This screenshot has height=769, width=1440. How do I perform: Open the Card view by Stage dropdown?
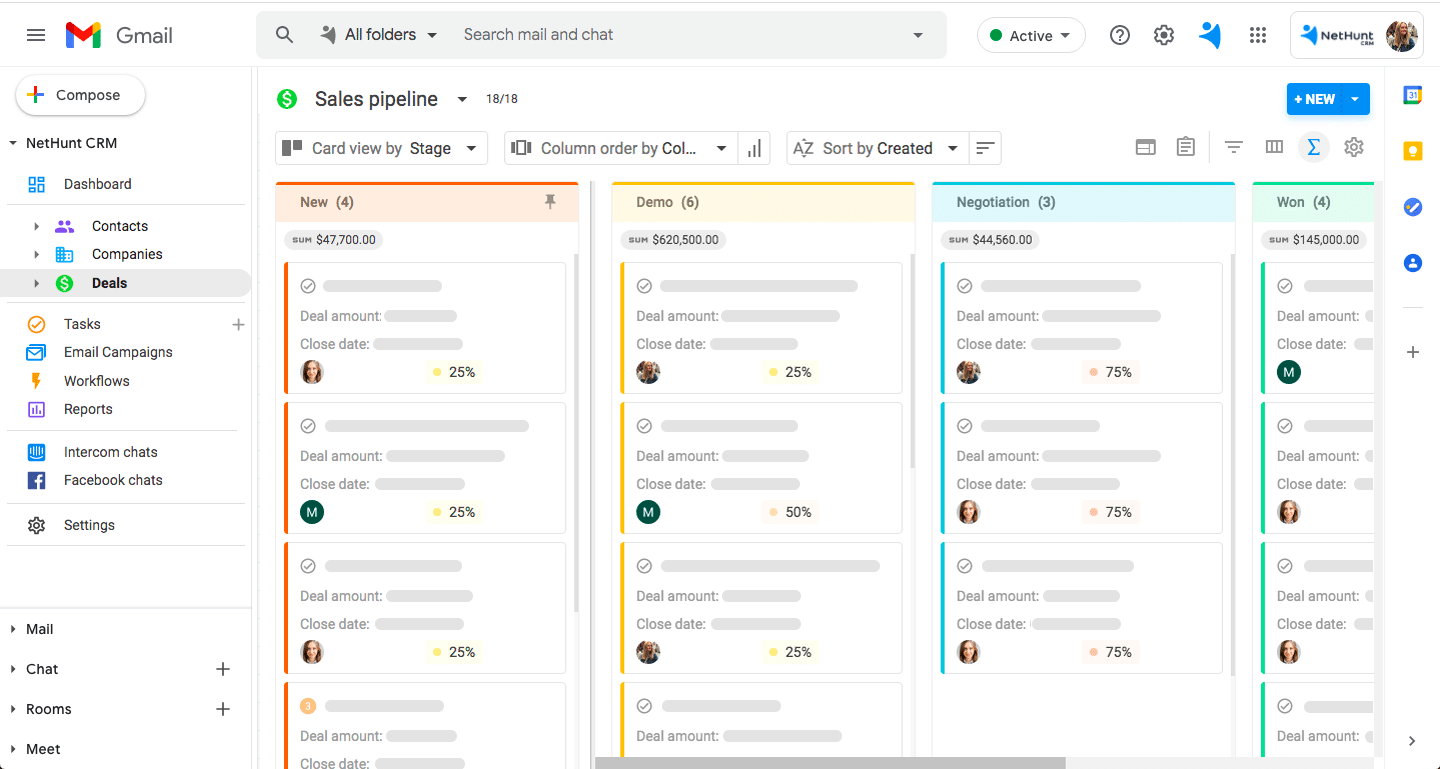[381, 148]
